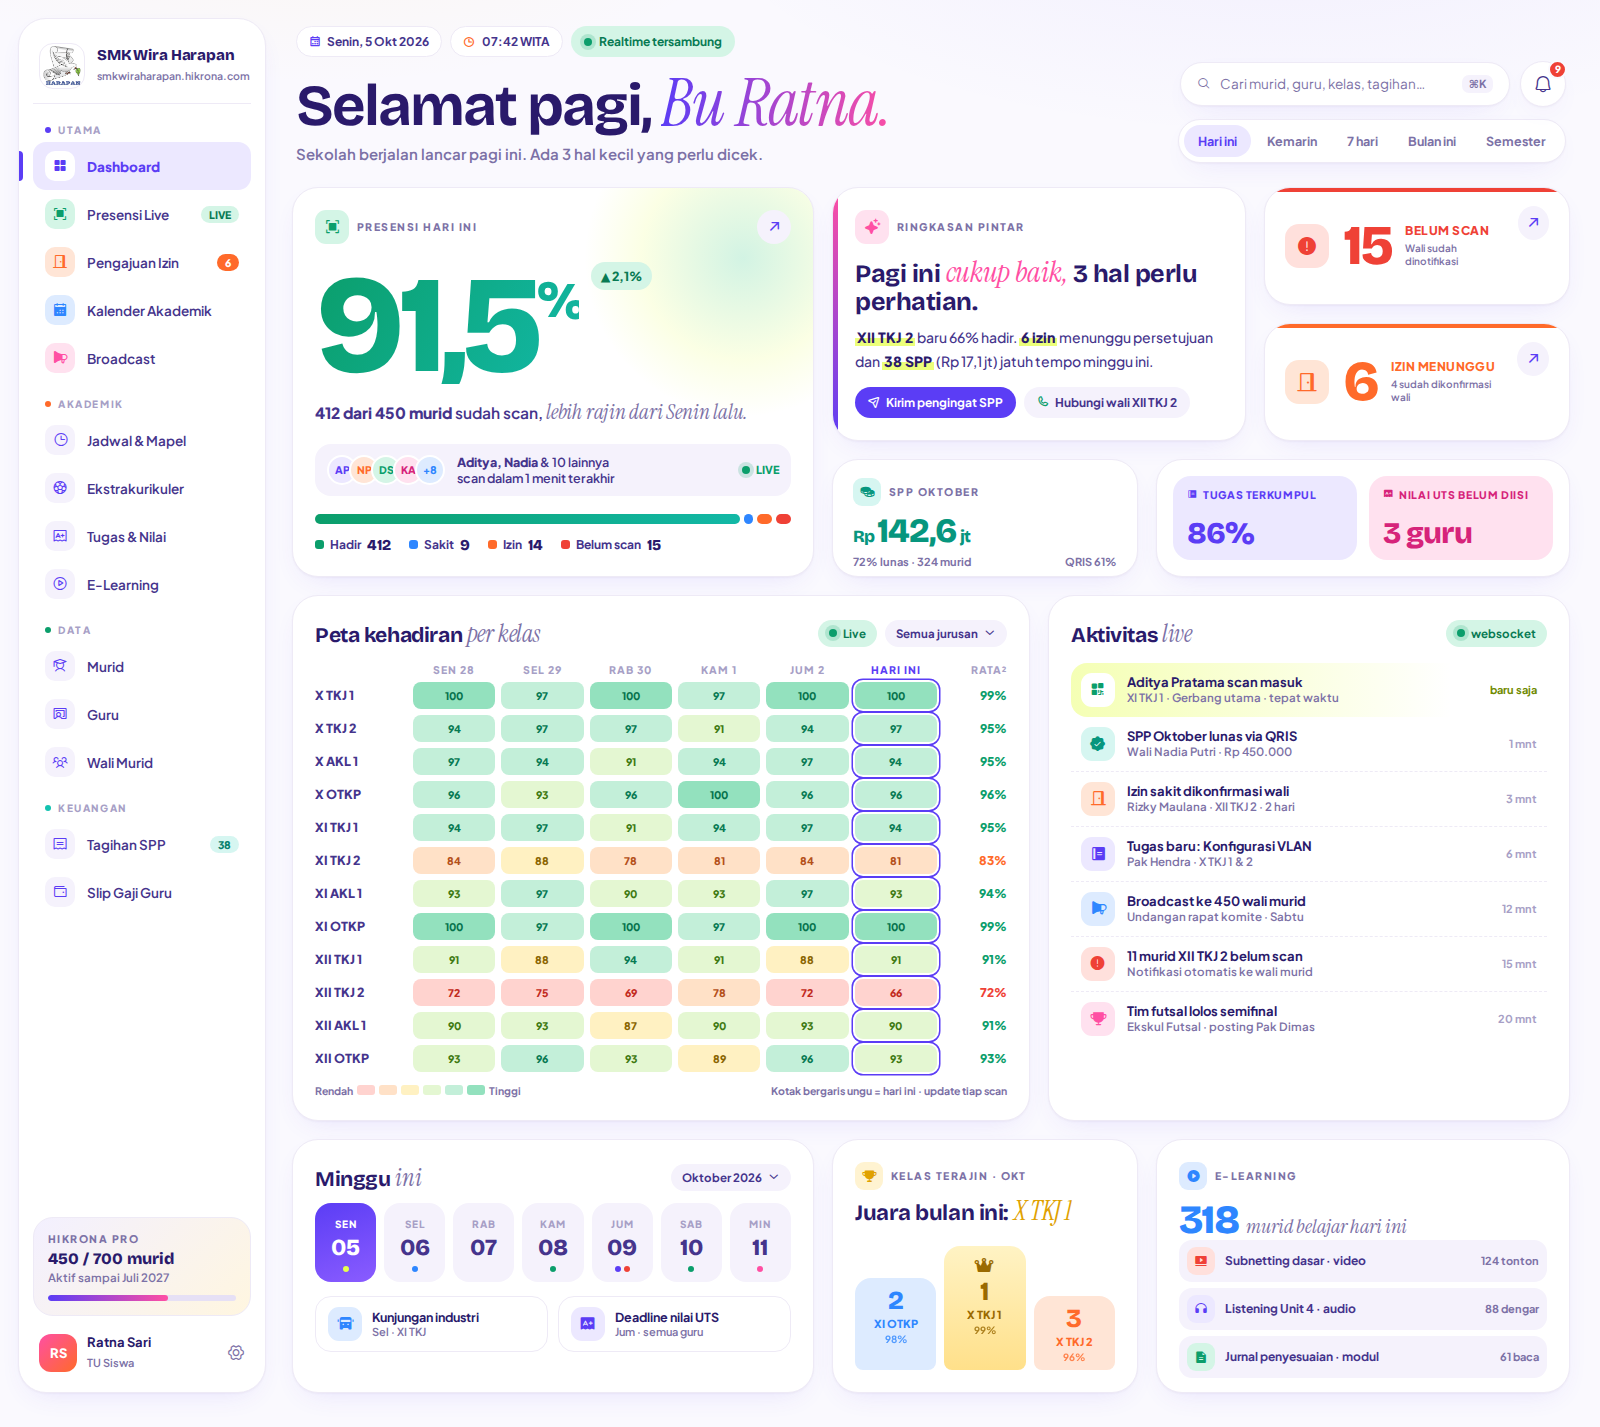
Task: Open Presensi Hari Ini arrow icon
Action: (774, 226)
